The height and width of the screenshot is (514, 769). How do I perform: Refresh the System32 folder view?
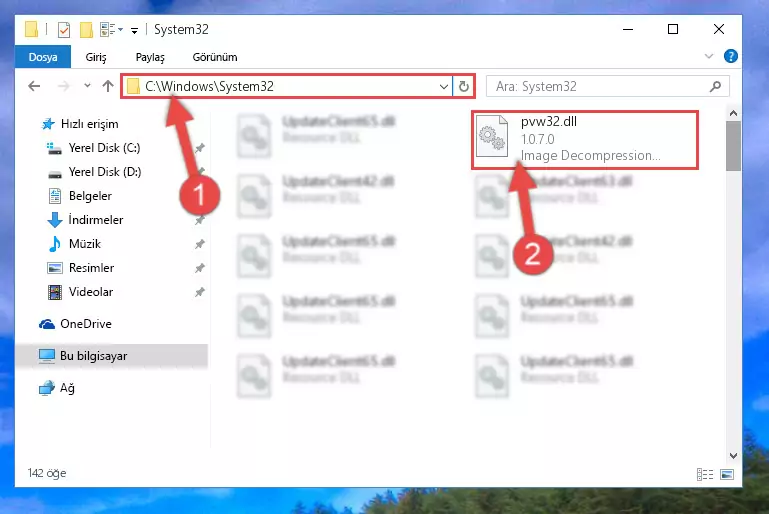coord(464,87)
